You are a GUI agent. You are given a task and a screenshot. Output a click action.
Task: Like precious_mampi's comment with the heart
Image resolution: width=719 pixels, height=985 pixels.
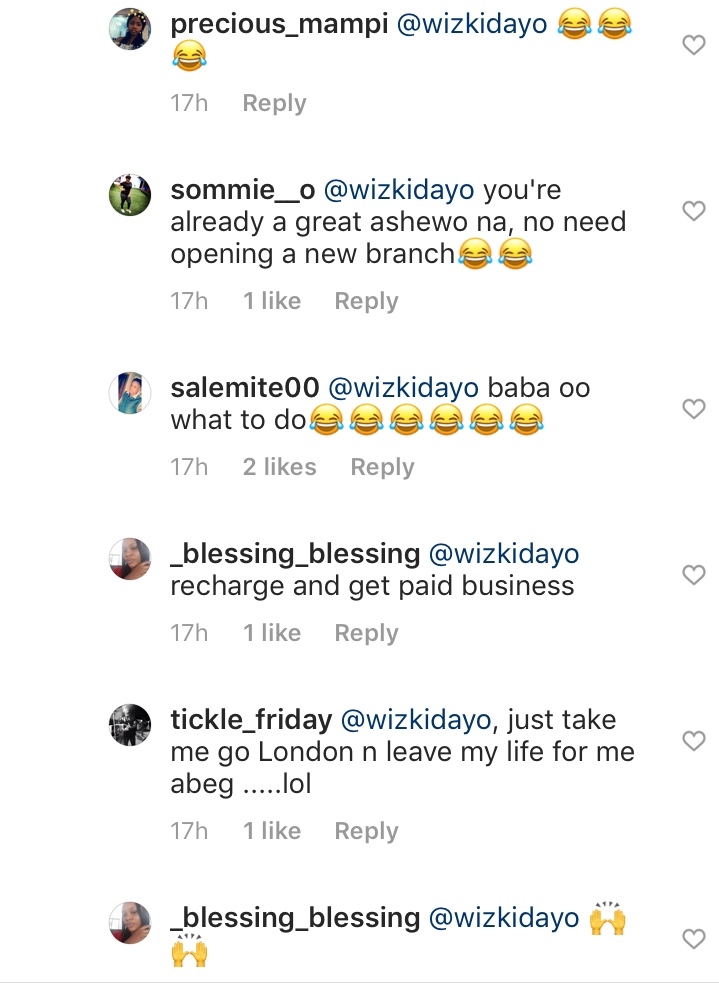pos(693,45)
